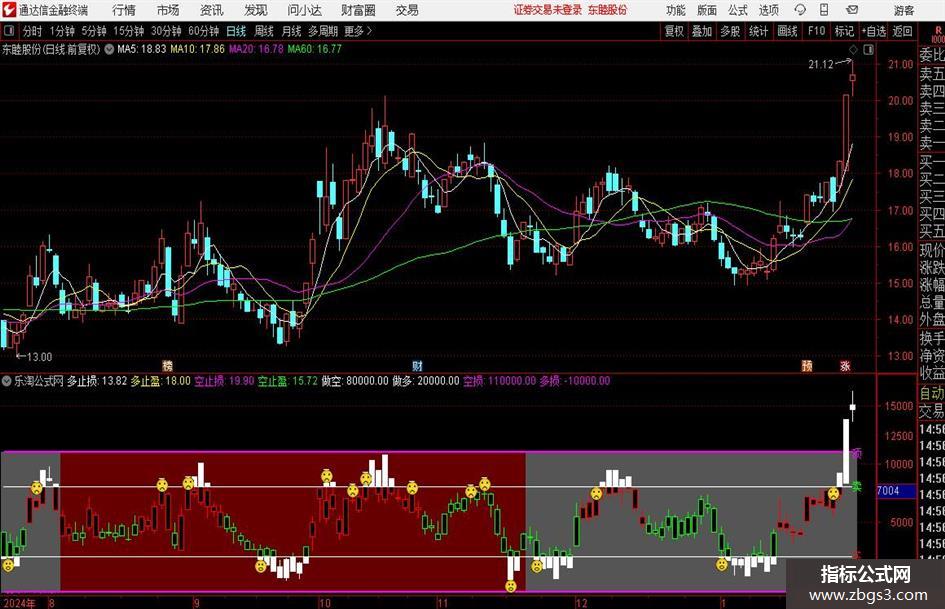Click the 返回 back button
Viewport: 945px width, 609px height.
click(x=902, y=31)
